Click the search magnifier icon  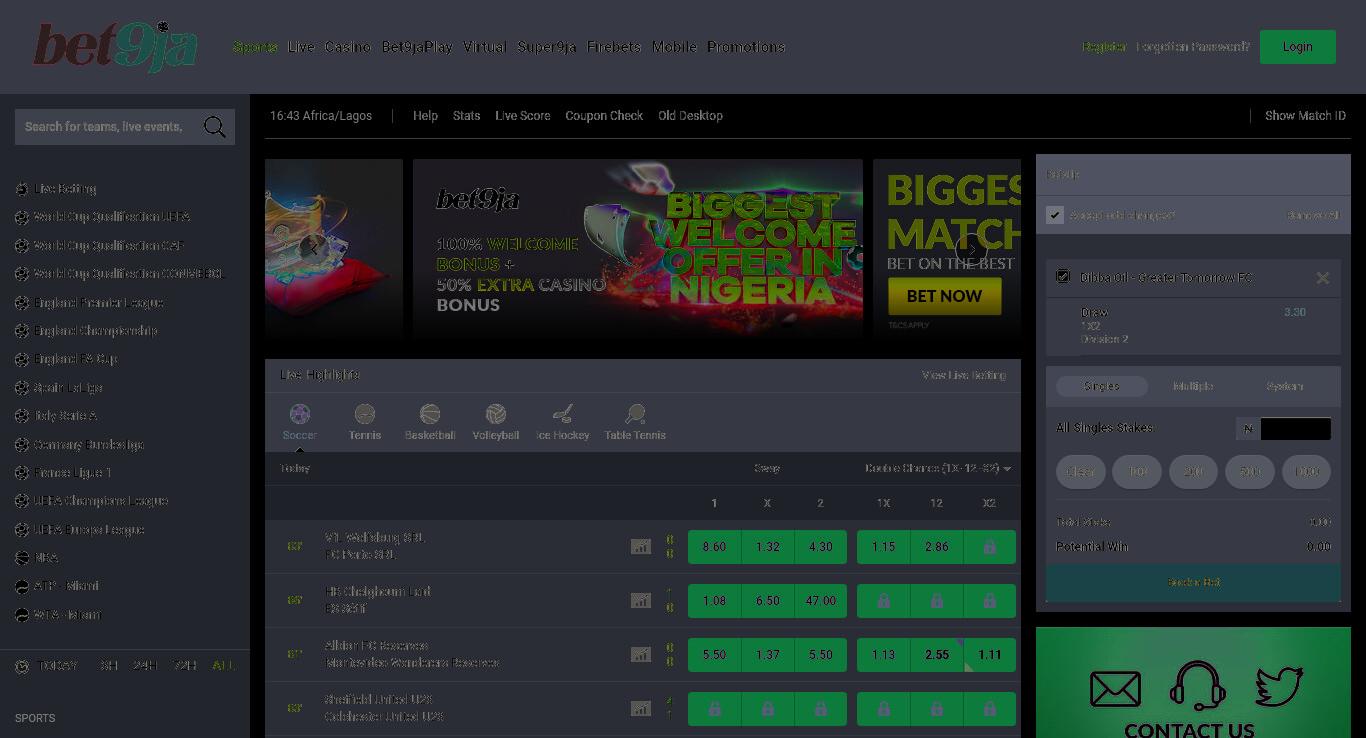[214, 127]
